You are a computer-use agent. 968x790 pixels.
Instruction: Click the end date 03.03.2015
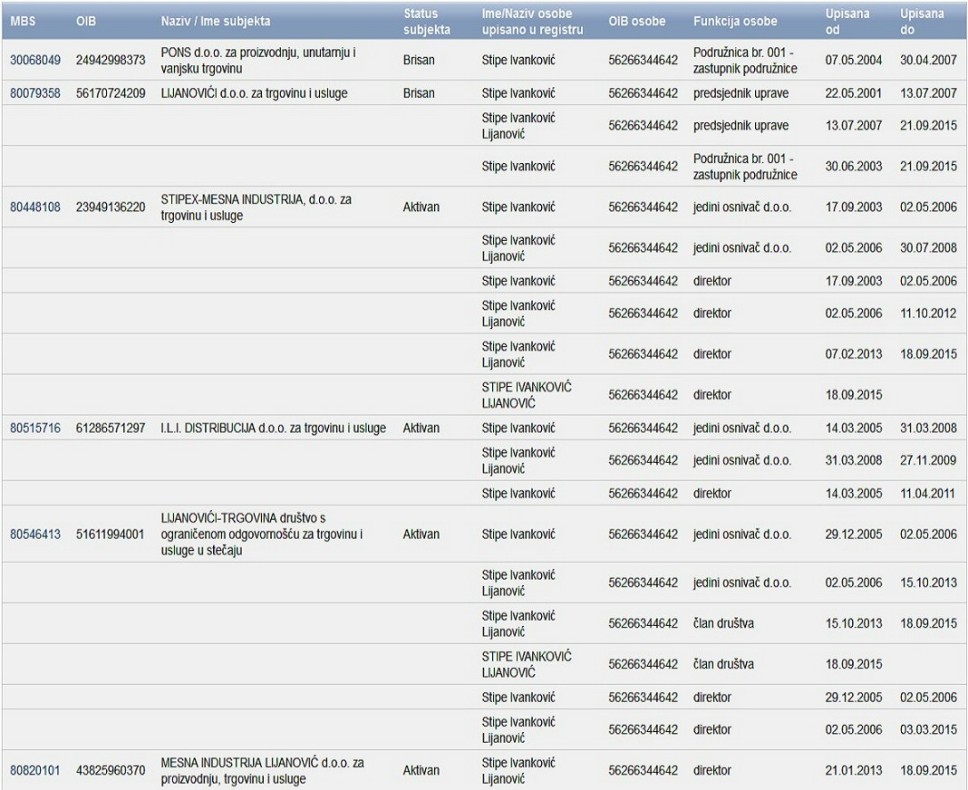tap(928, 730)
